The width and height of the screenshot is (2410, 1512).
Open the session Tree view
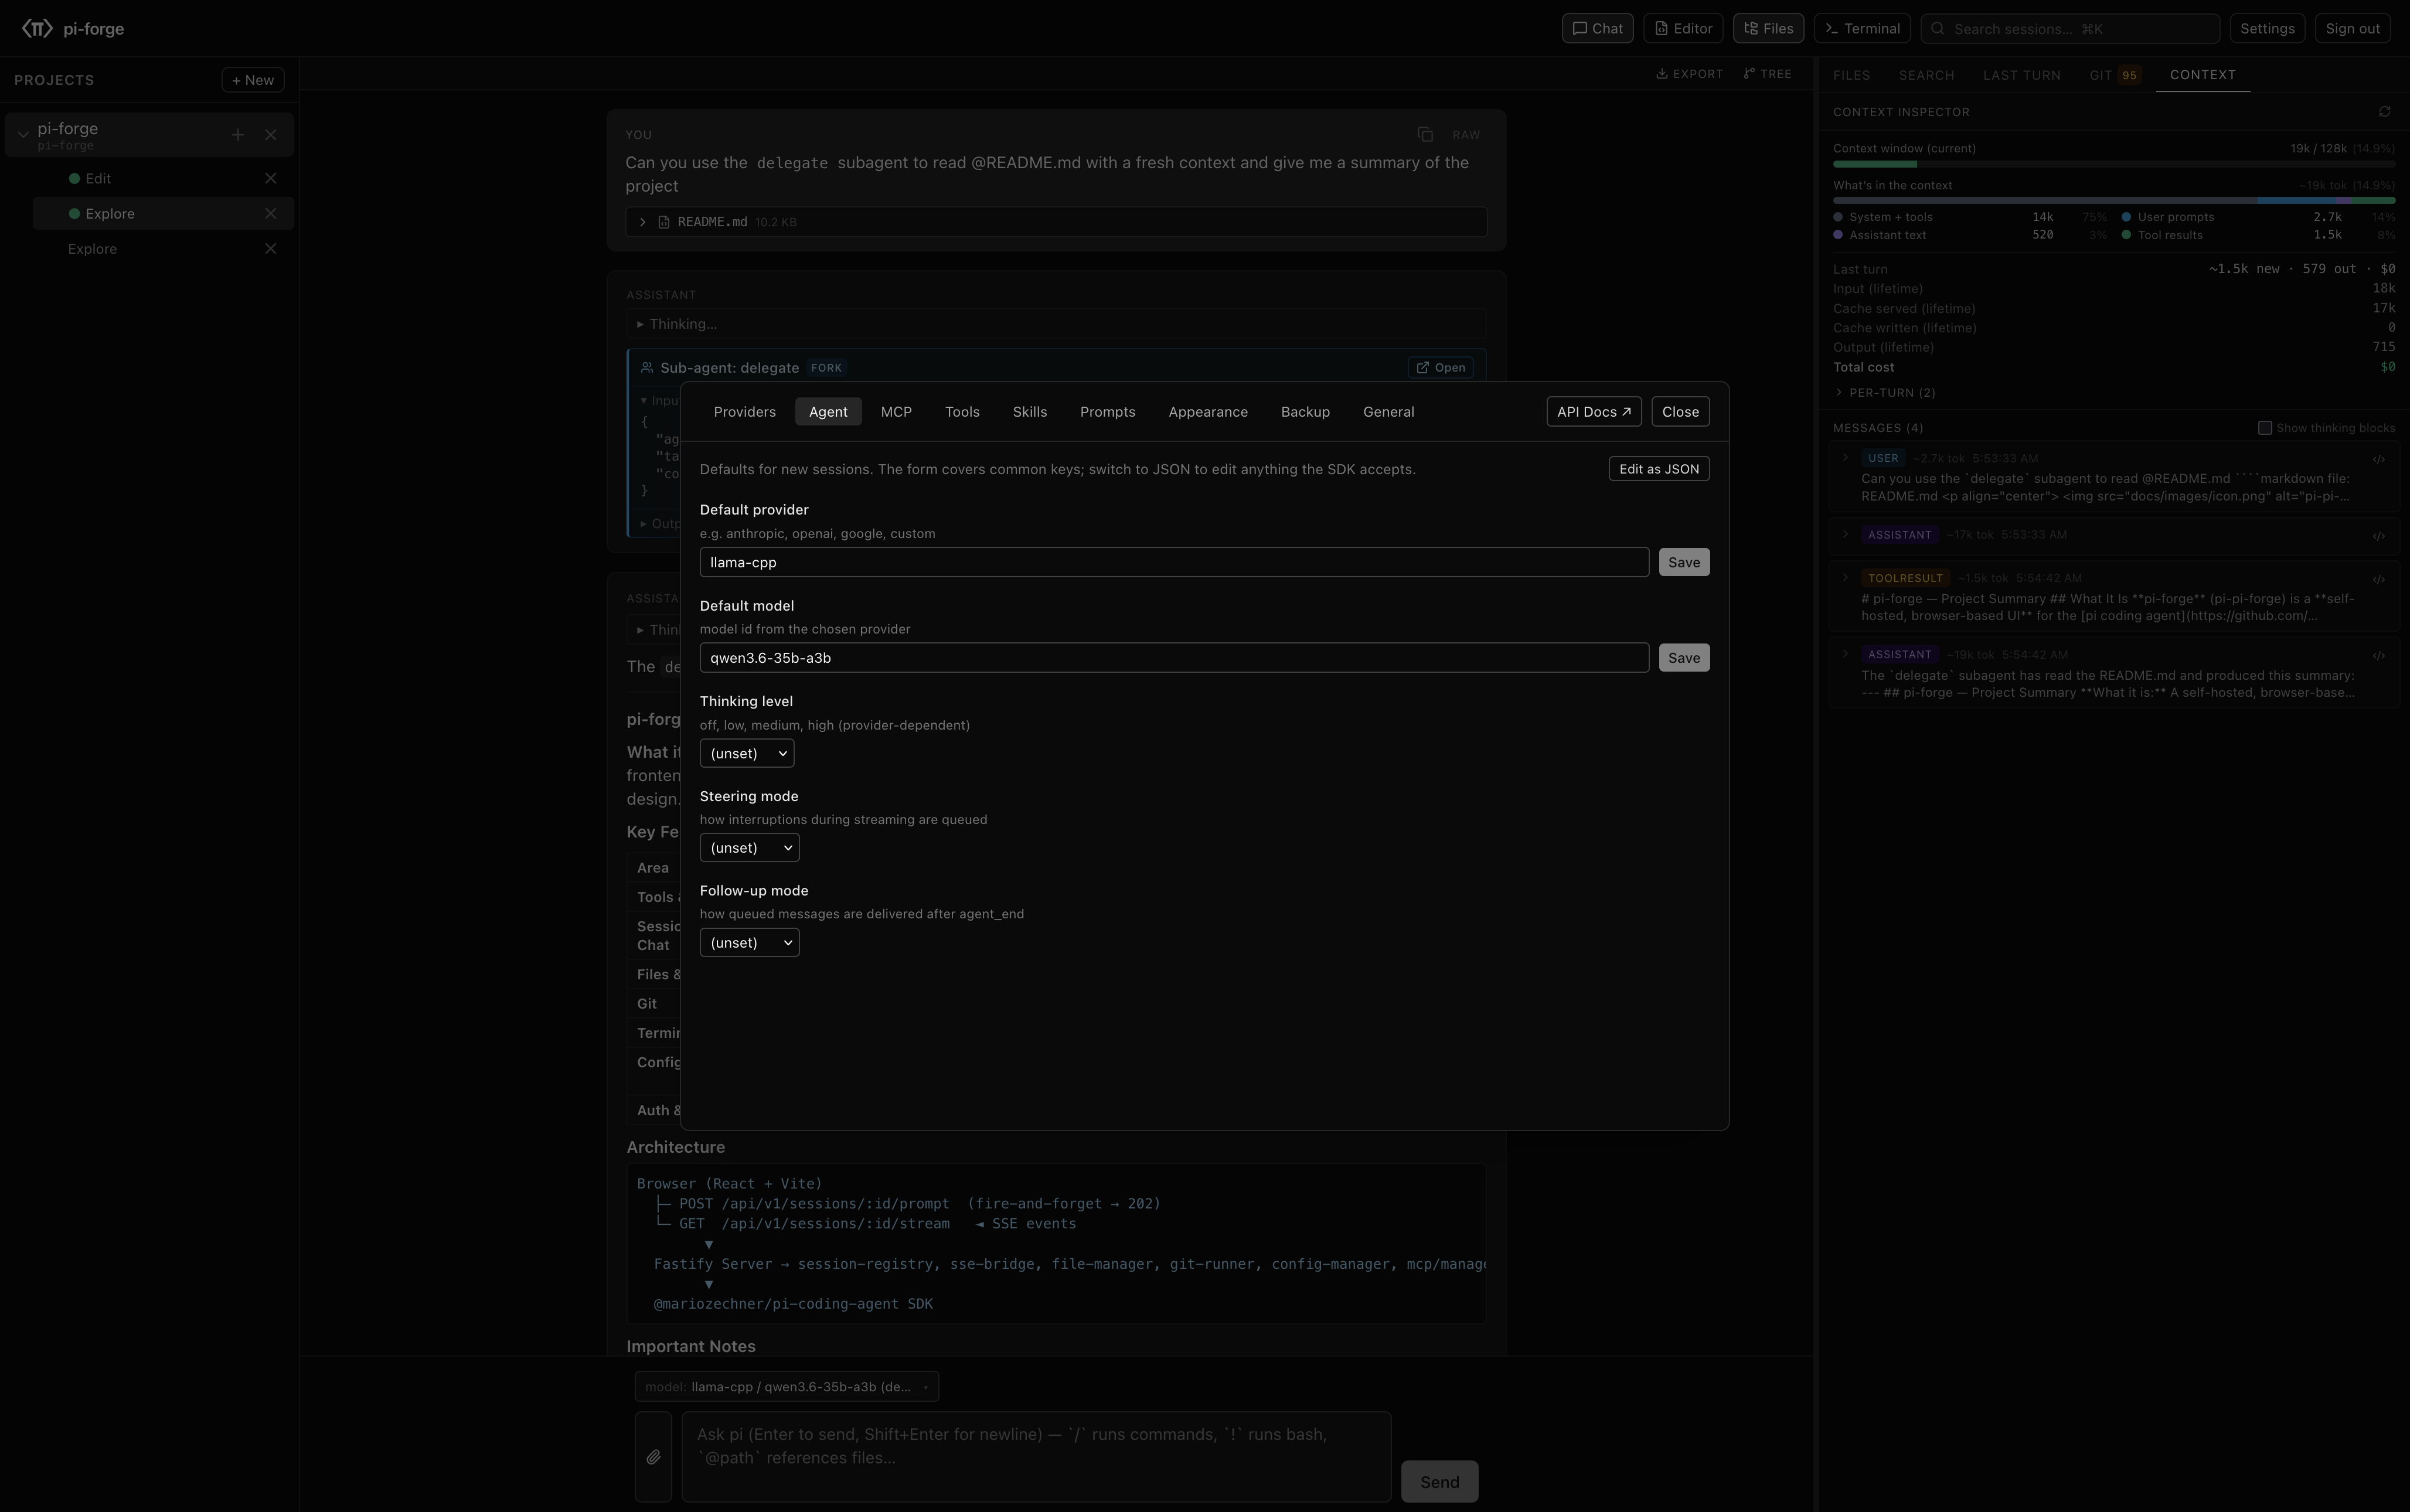click(1768, 74)
